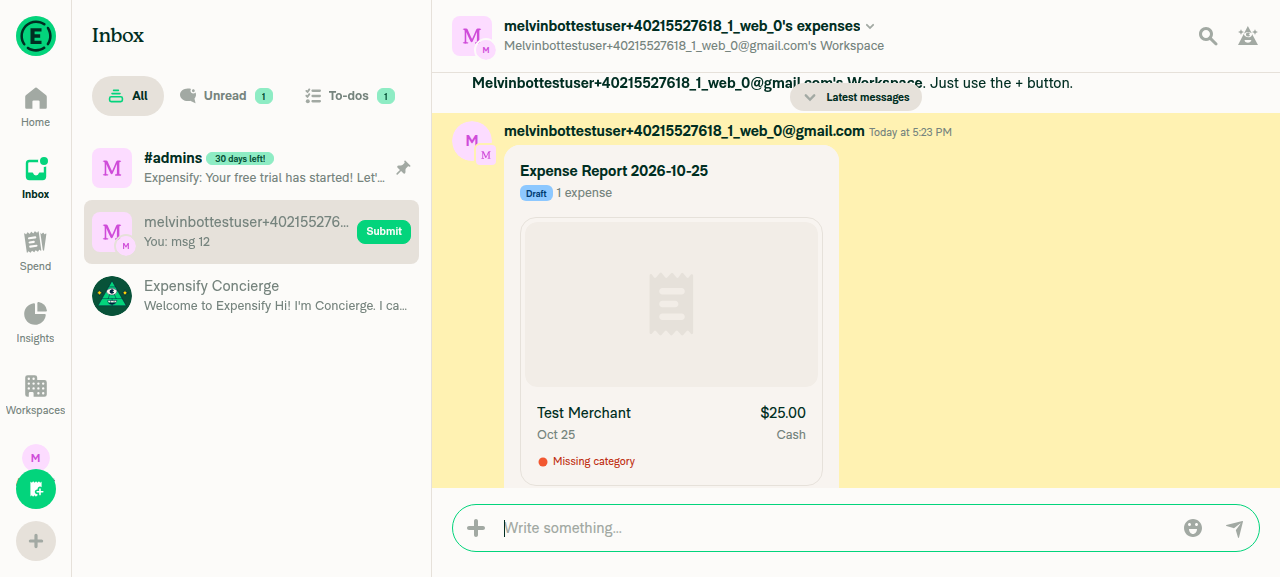Image resolution: width=1280 pixels, height=577 pixels.
Task: Click the Concierge avatar icon
Action: [112, 296]
